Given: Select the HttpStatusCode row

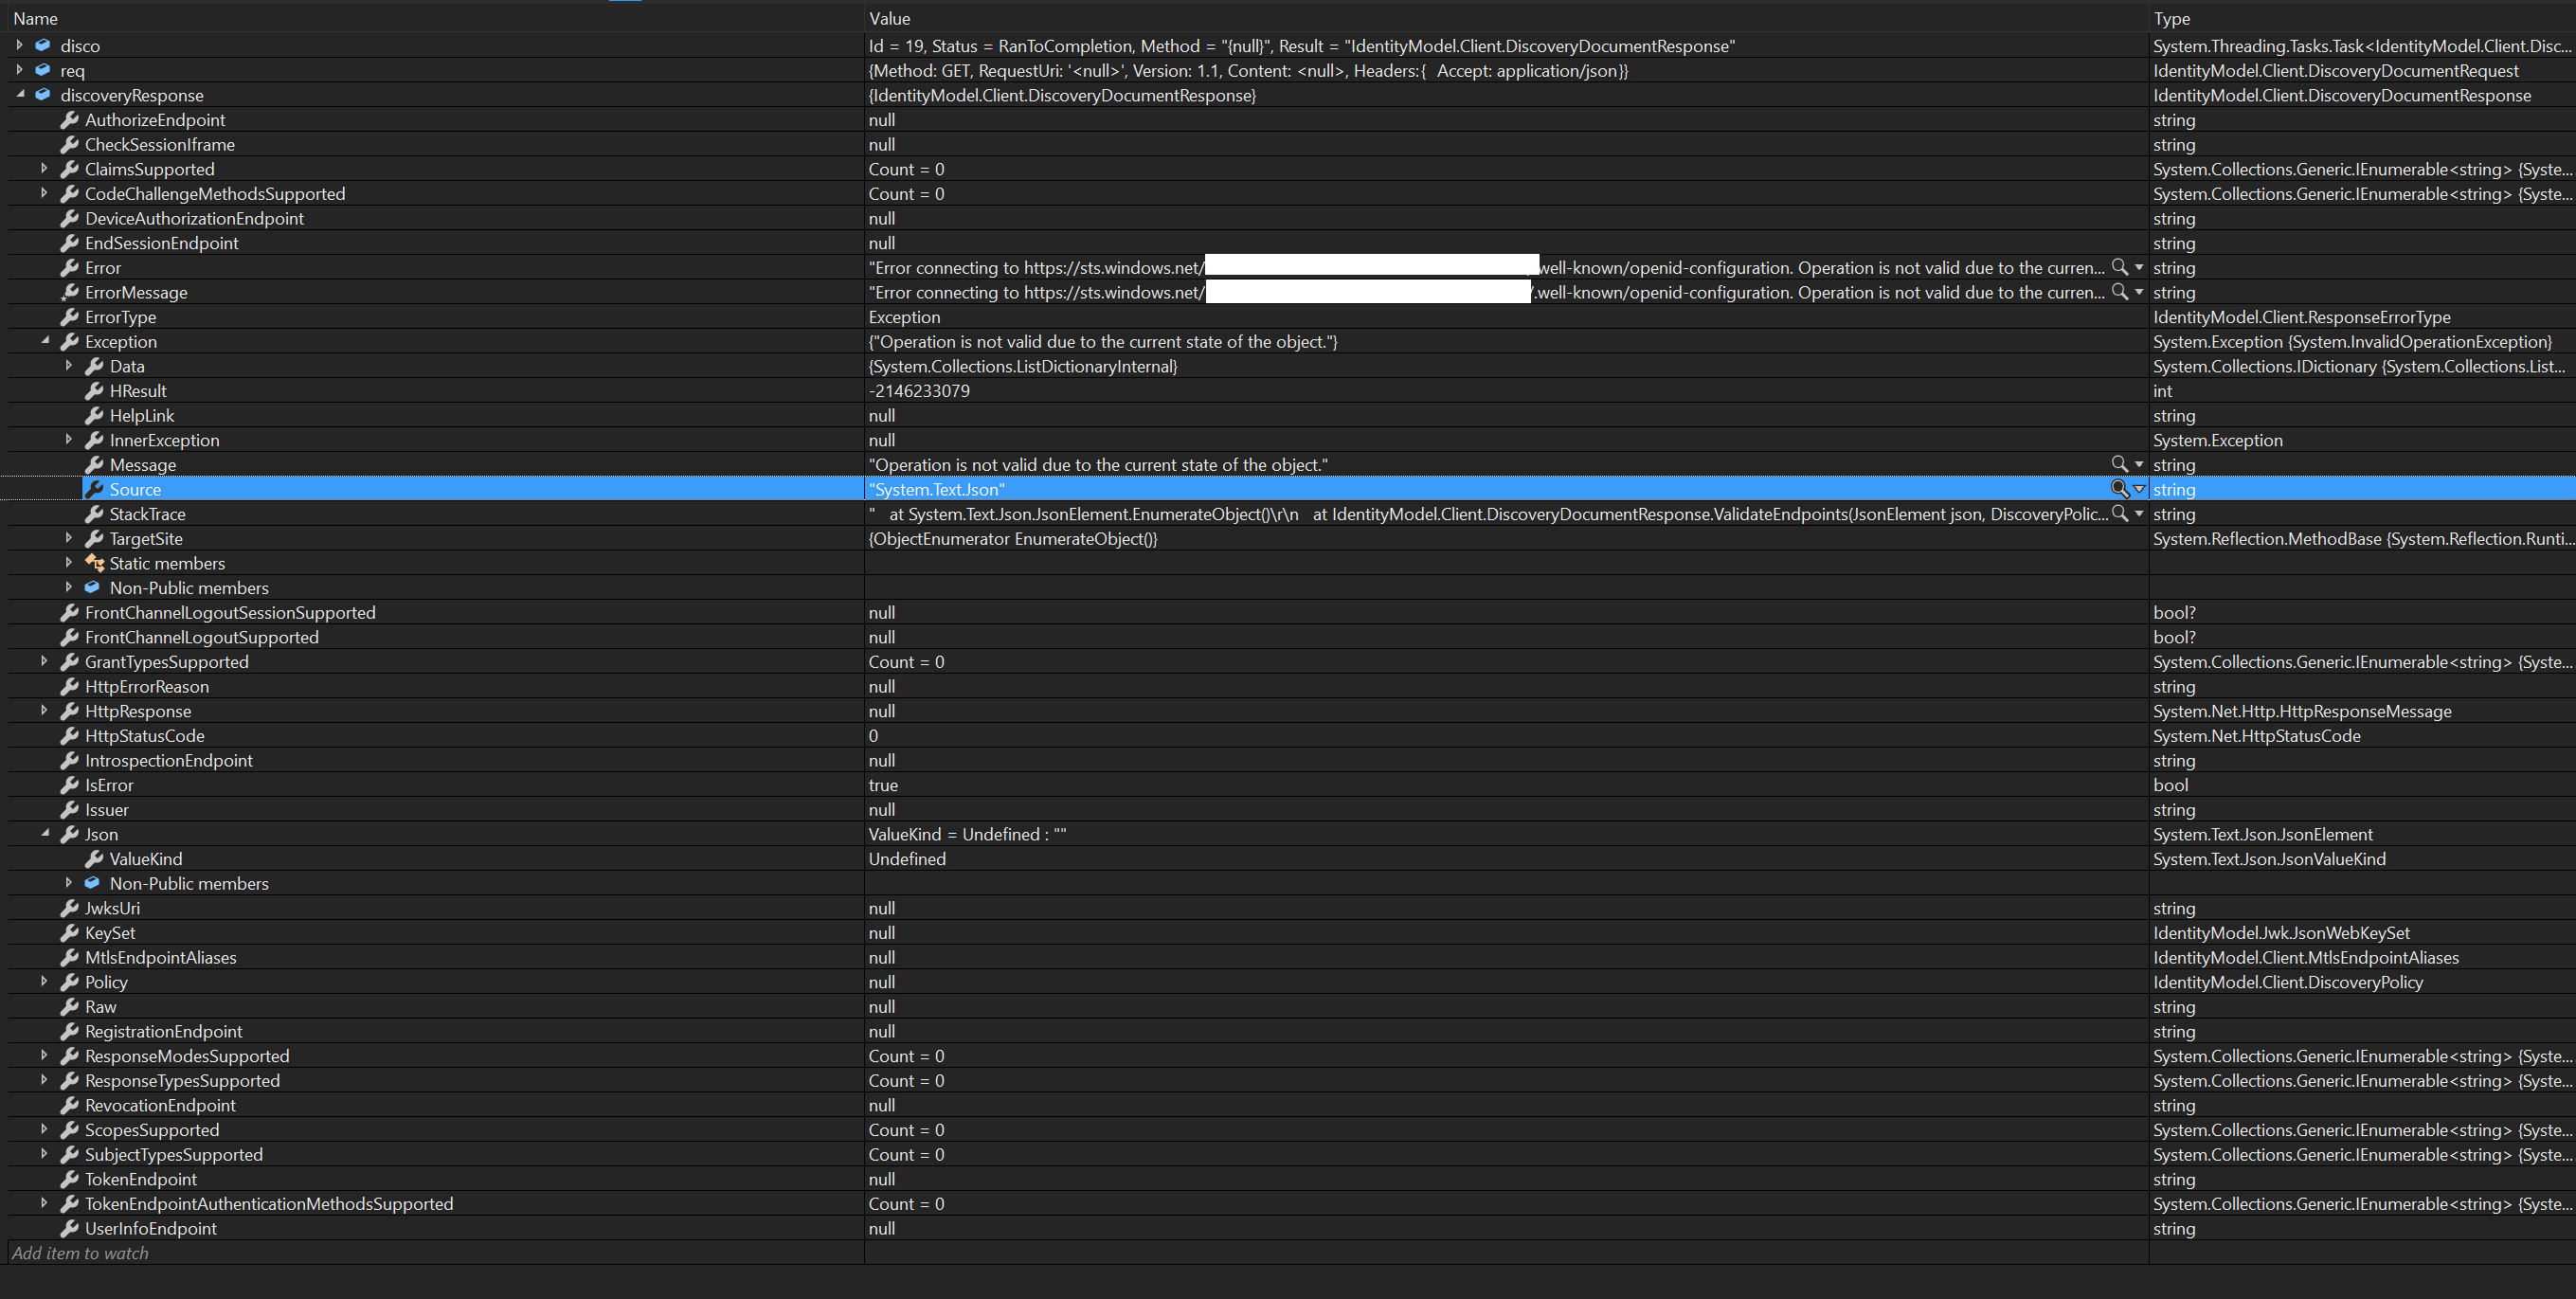Looking at the screenshot, I should click(x=145, y=736).
